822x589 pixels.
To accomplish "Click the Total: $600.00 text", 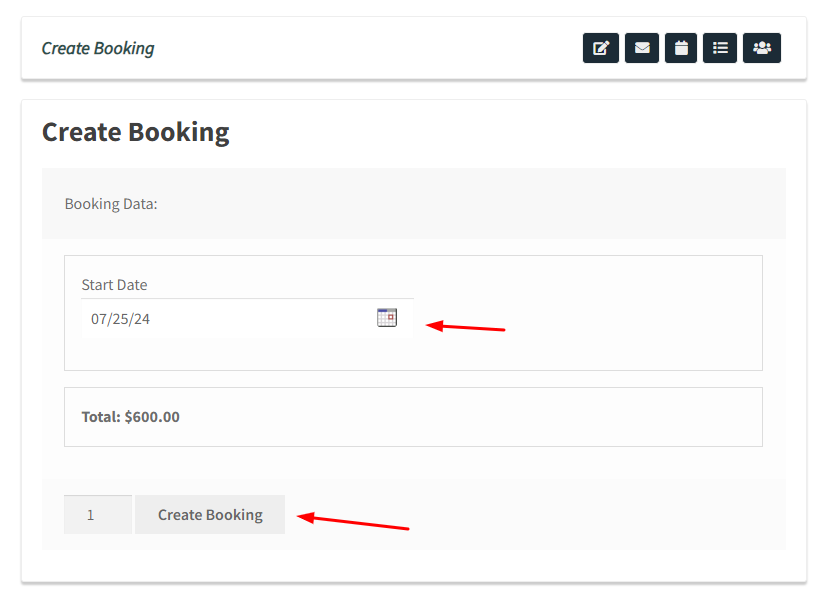I will (x=131, y=417).
